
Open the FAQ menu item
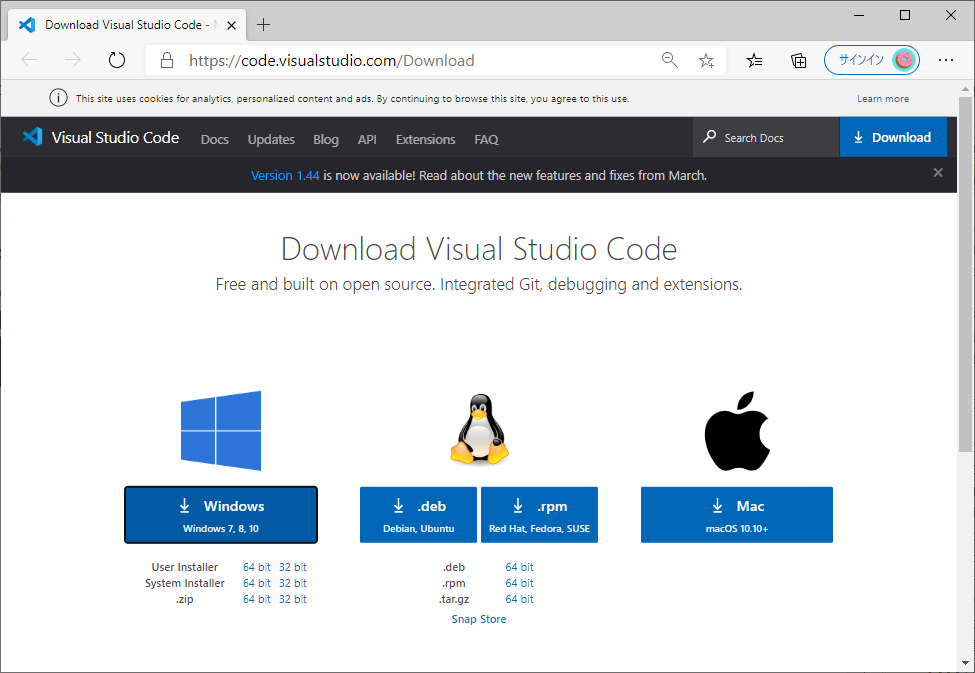coord(486,139)
